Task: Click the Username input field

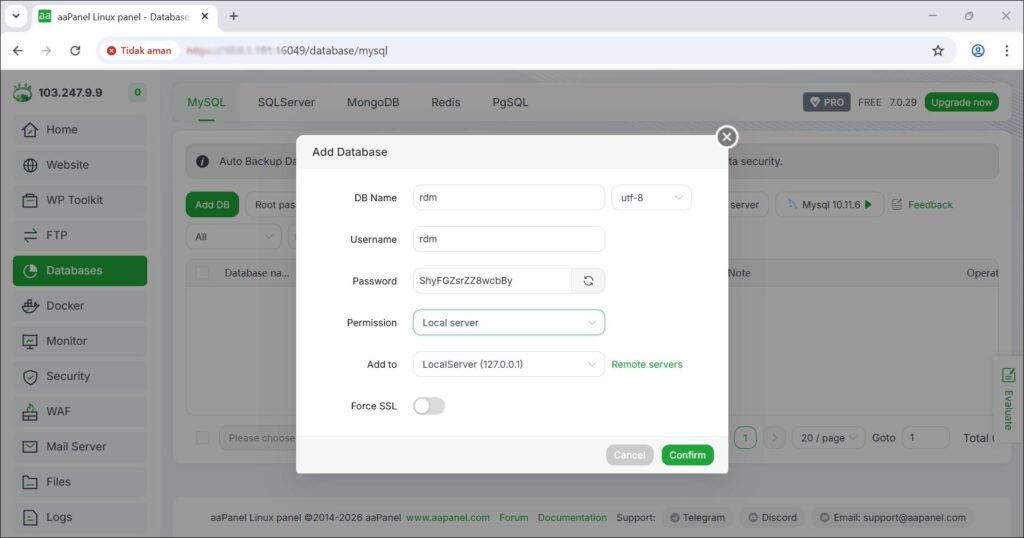Action: point(509,240)
